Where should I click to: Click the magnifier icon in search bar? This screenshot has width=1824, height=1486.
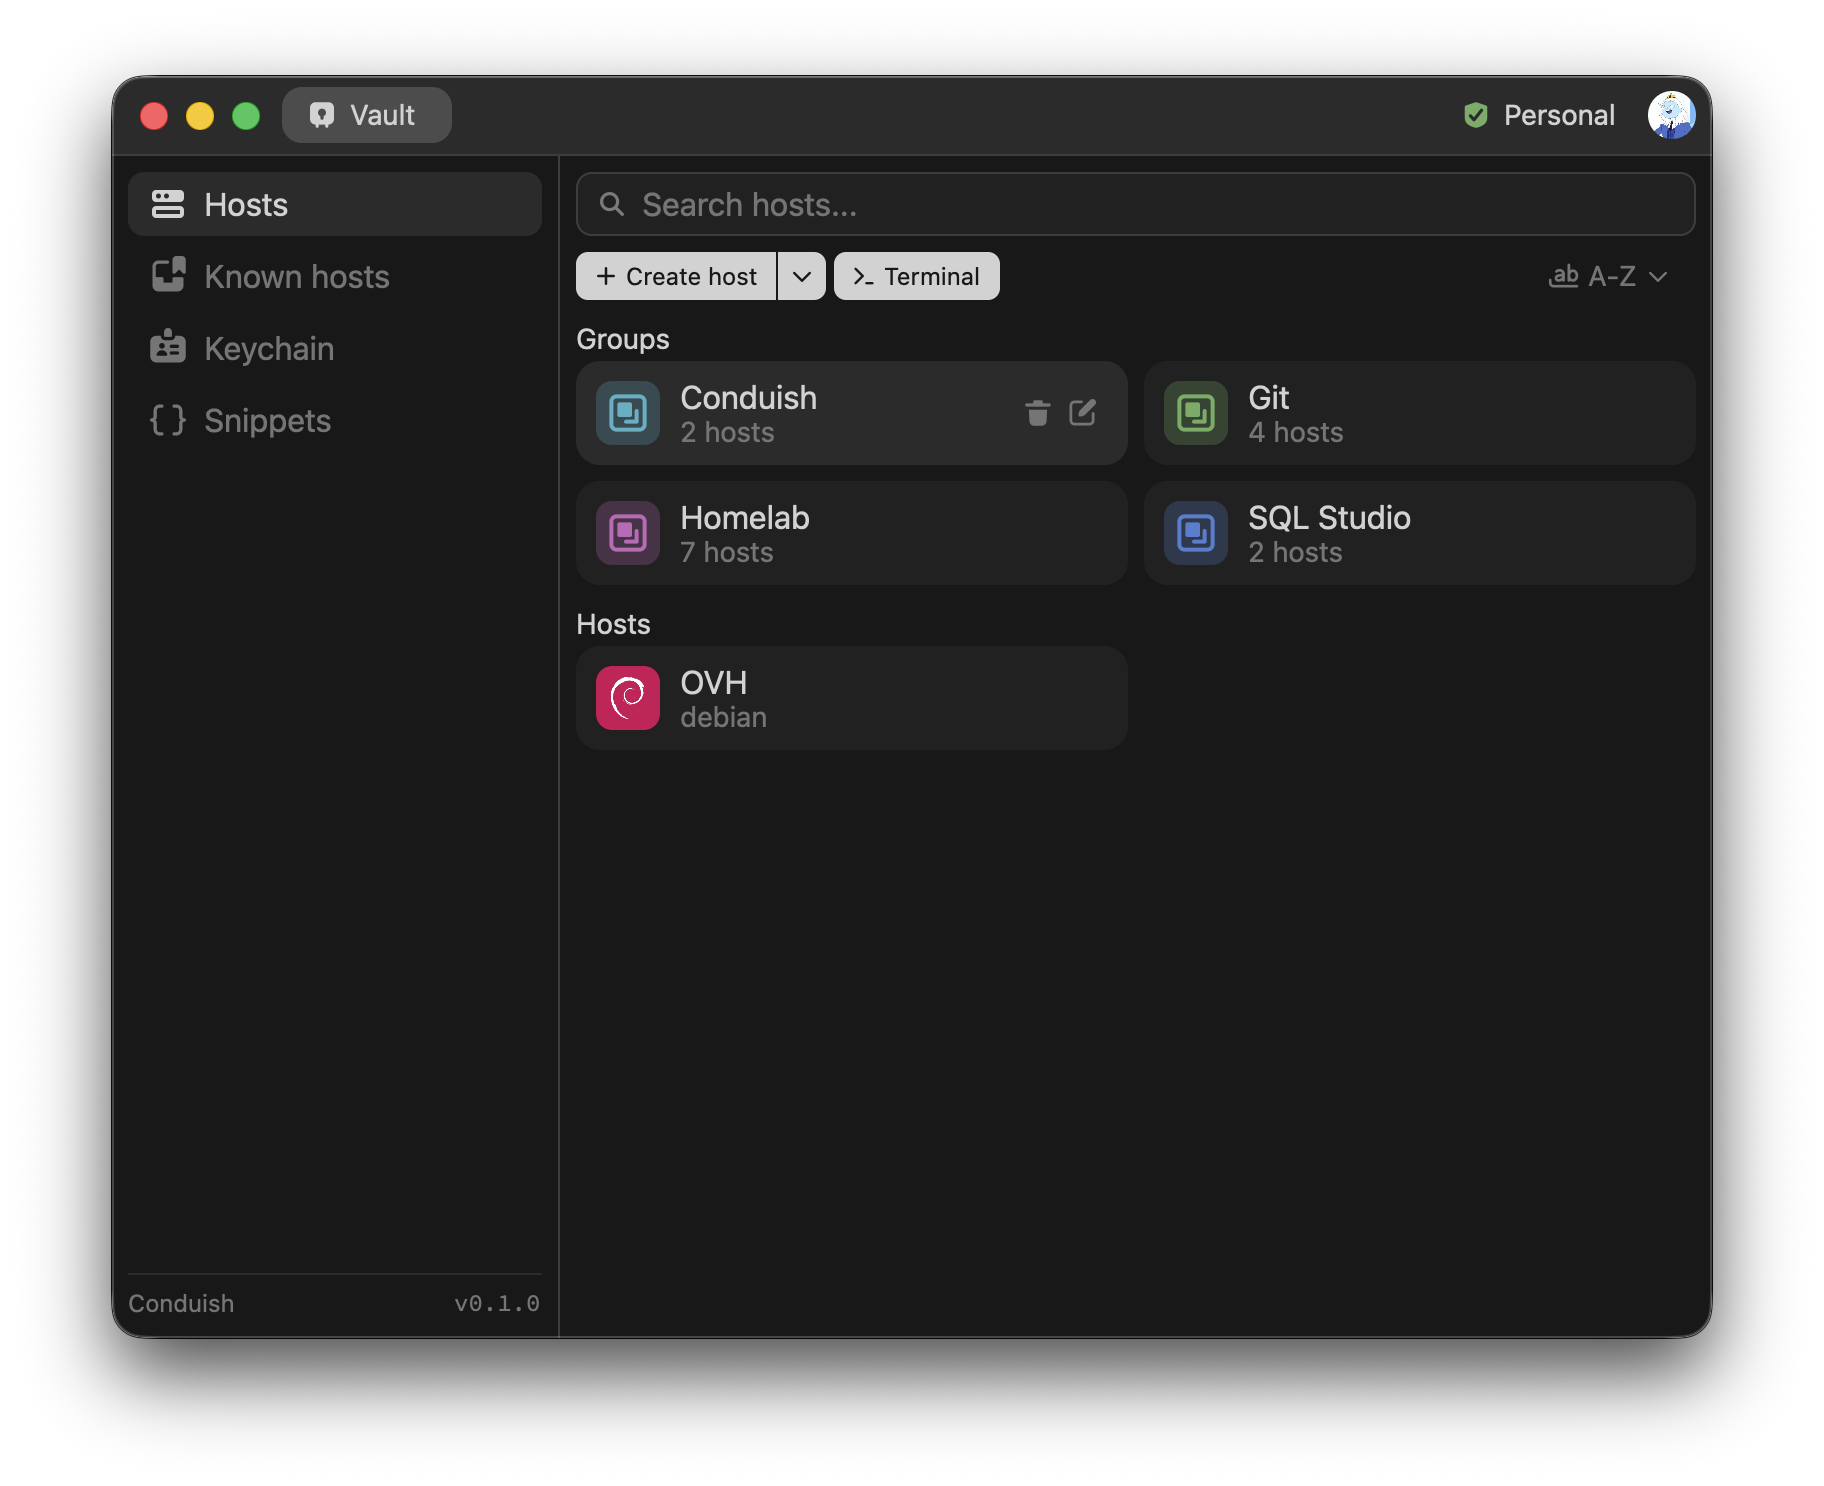[611, 204]
